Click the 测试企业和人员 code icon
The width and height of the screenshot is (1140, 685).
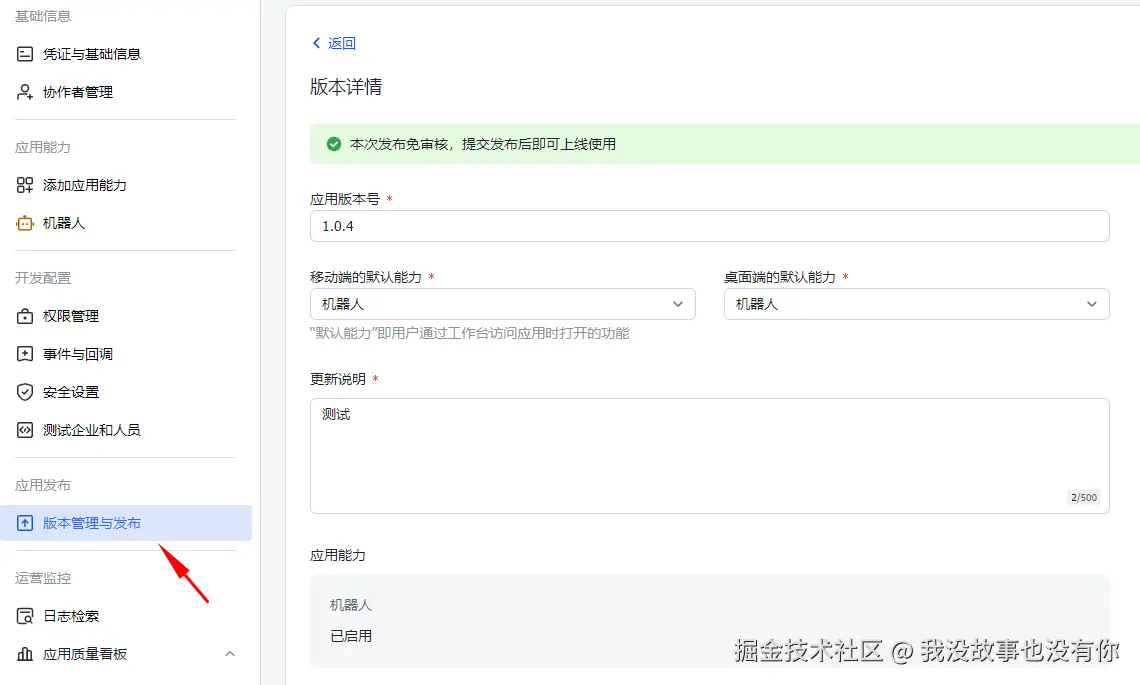(25, 430)
